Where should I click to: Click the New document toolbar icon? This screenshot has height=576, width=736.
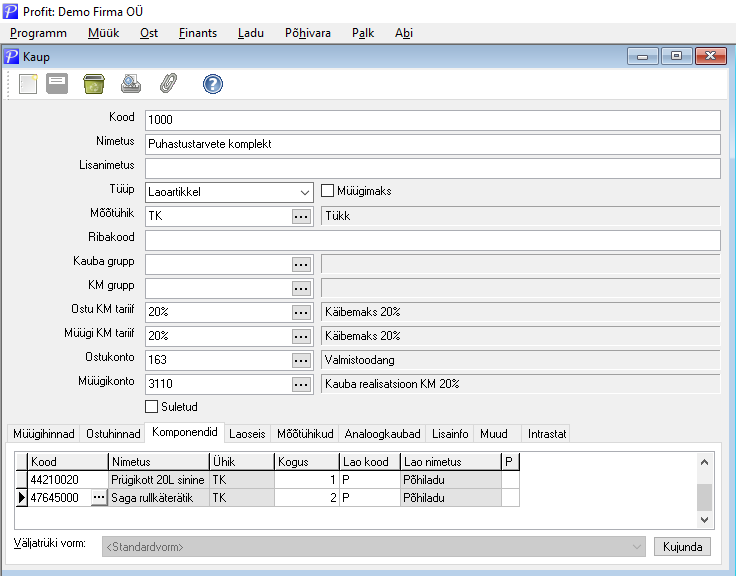tap(28, 84)
